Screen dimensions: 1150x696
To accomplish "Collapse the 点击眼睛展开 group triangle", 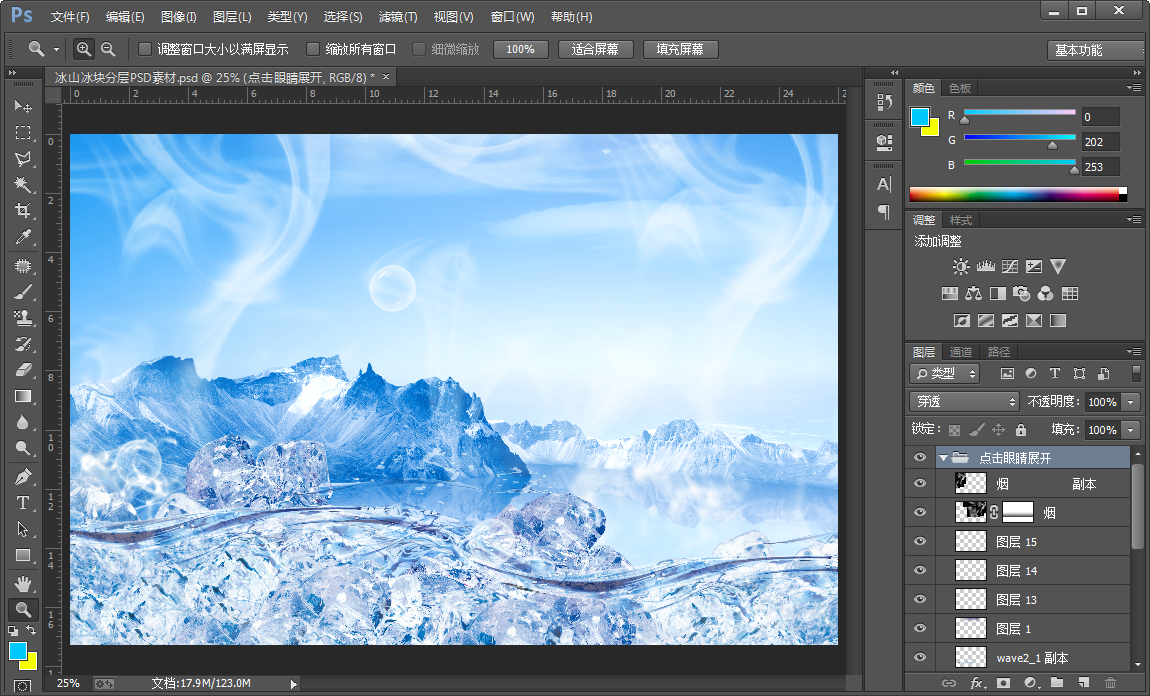I will point(943,458).
